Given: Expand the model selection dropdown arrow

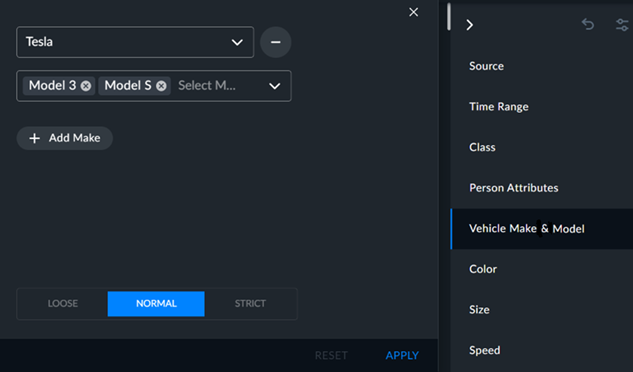Looking at the screenshot, I should coord(275,86).
